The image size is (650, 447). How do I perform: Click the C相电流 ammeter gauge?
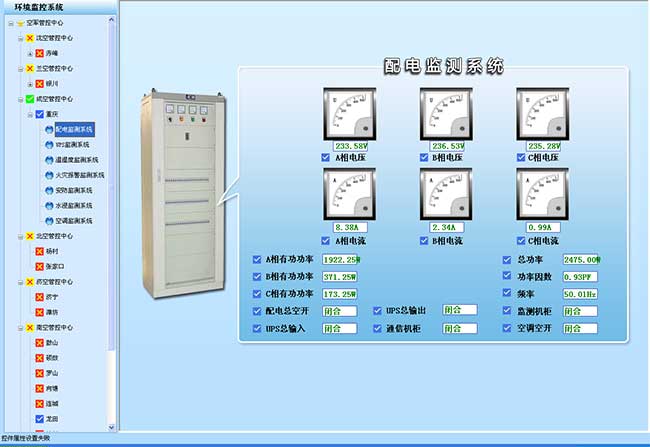click(544, 193)
